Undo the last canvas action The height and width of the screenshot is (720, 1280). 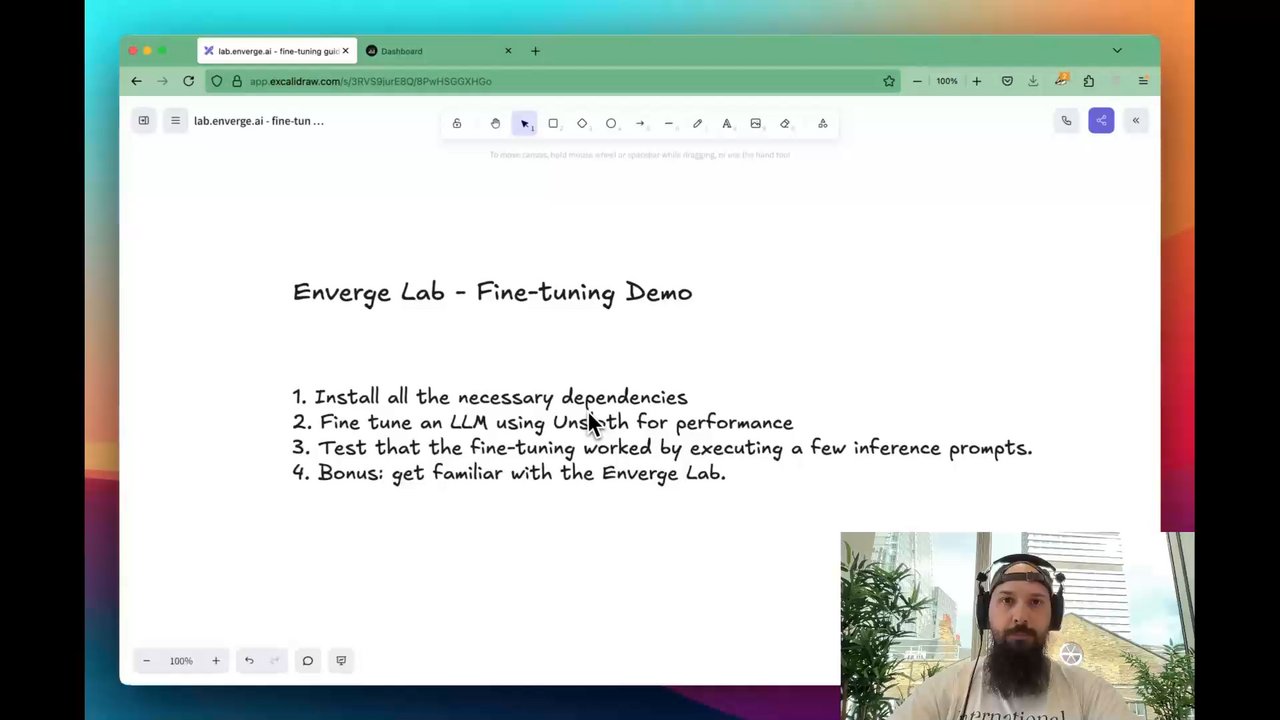[249, 660]
